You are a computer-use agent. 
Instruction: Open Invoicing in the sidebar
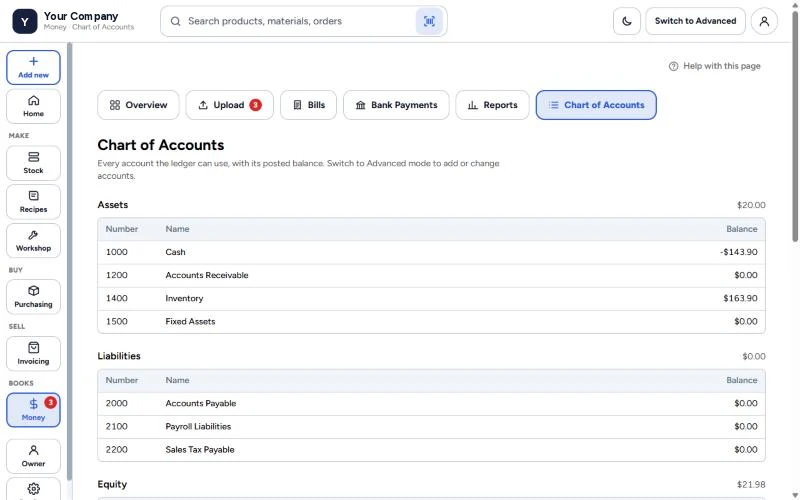[33, 354]
